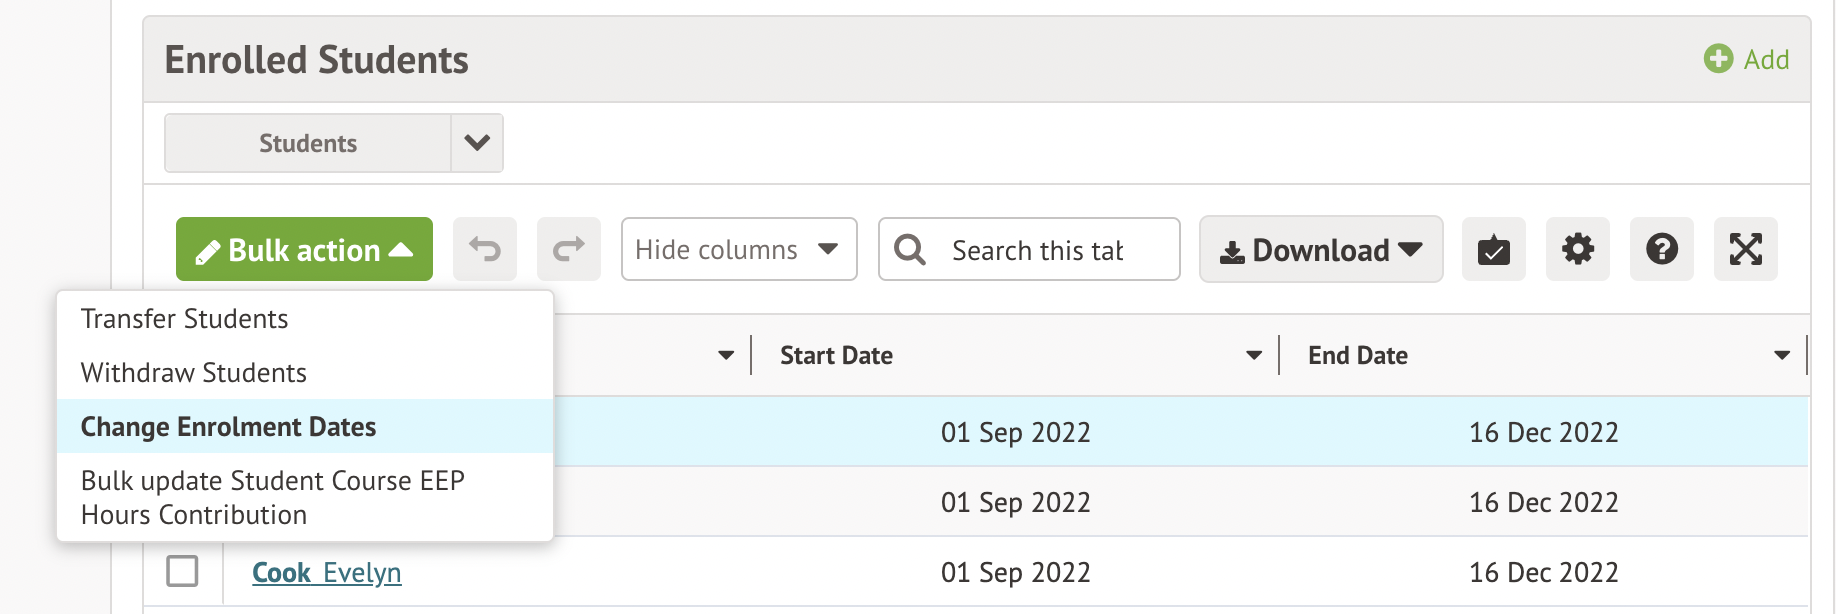The height and width of the screenshot is (614, 1836).
Task: Tick the checkbox for Cook Evelyn
Action: click(182, 571)
